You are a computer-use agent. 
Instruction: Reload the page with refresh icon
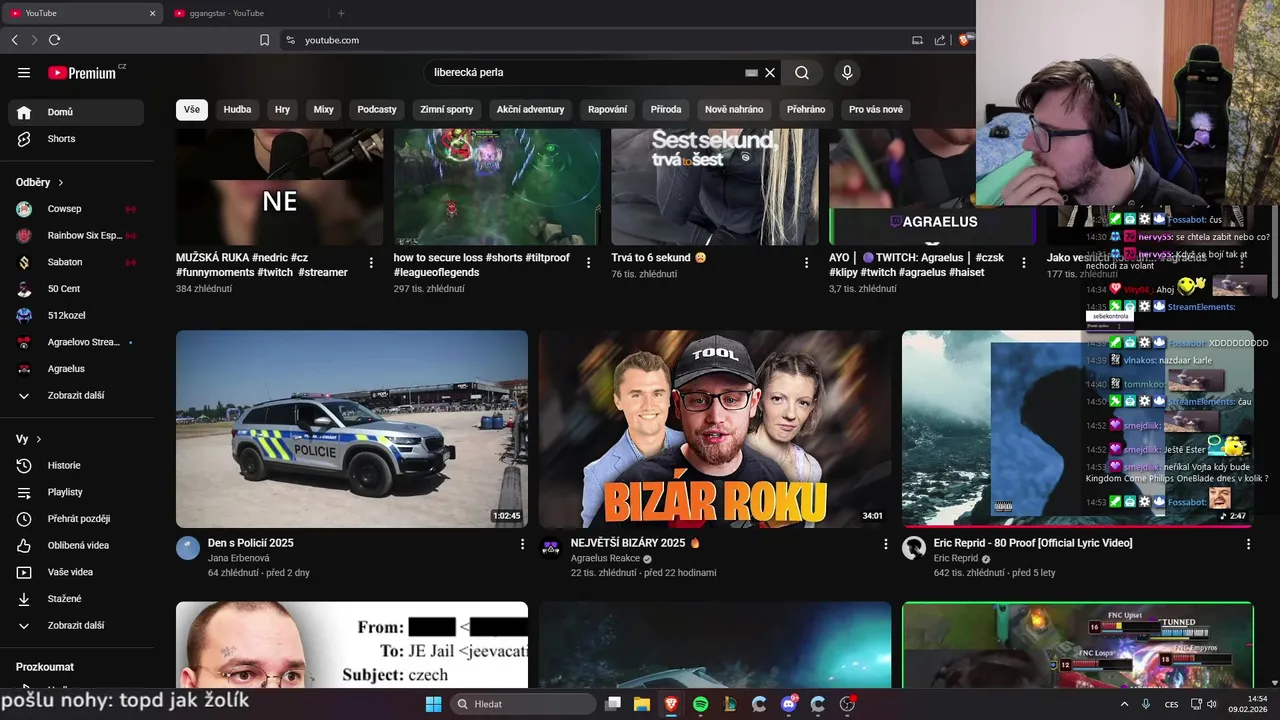pyautogui.click(x=54, y=40)
